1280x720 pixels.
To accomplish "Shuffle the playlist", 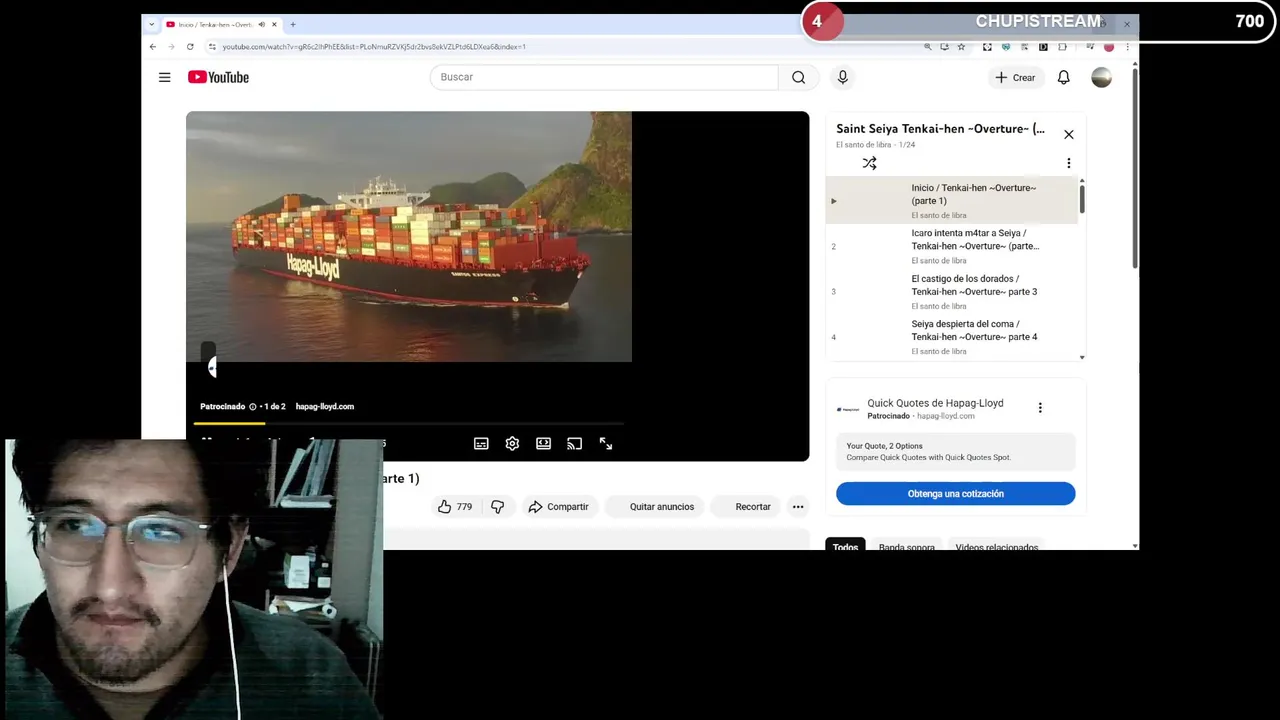I will pyautogui.click(x=869, y=163).
